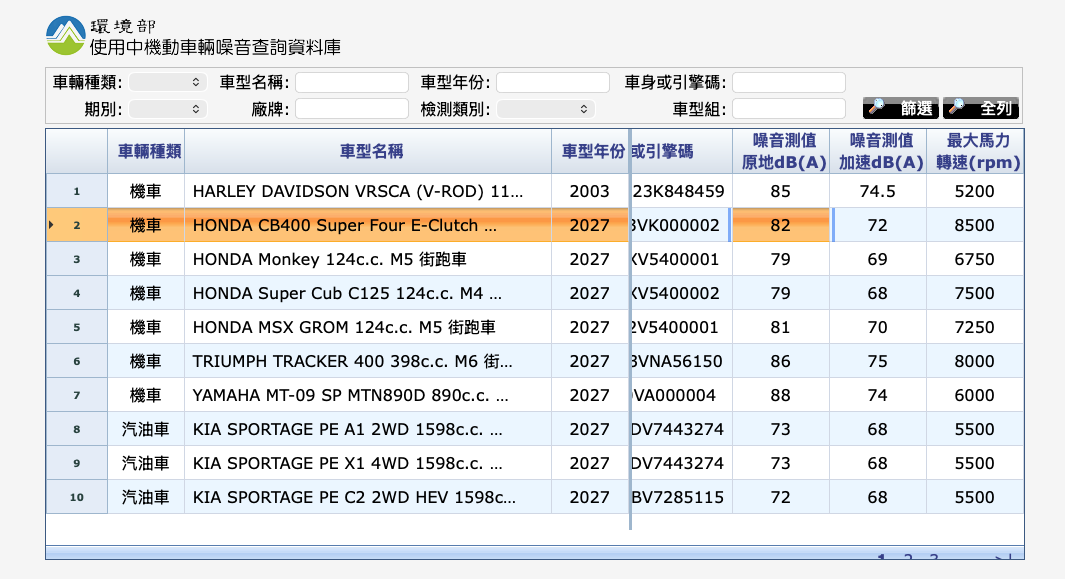
Task: Open the 檢測類別 dropdown
Action: coord(545,109)
